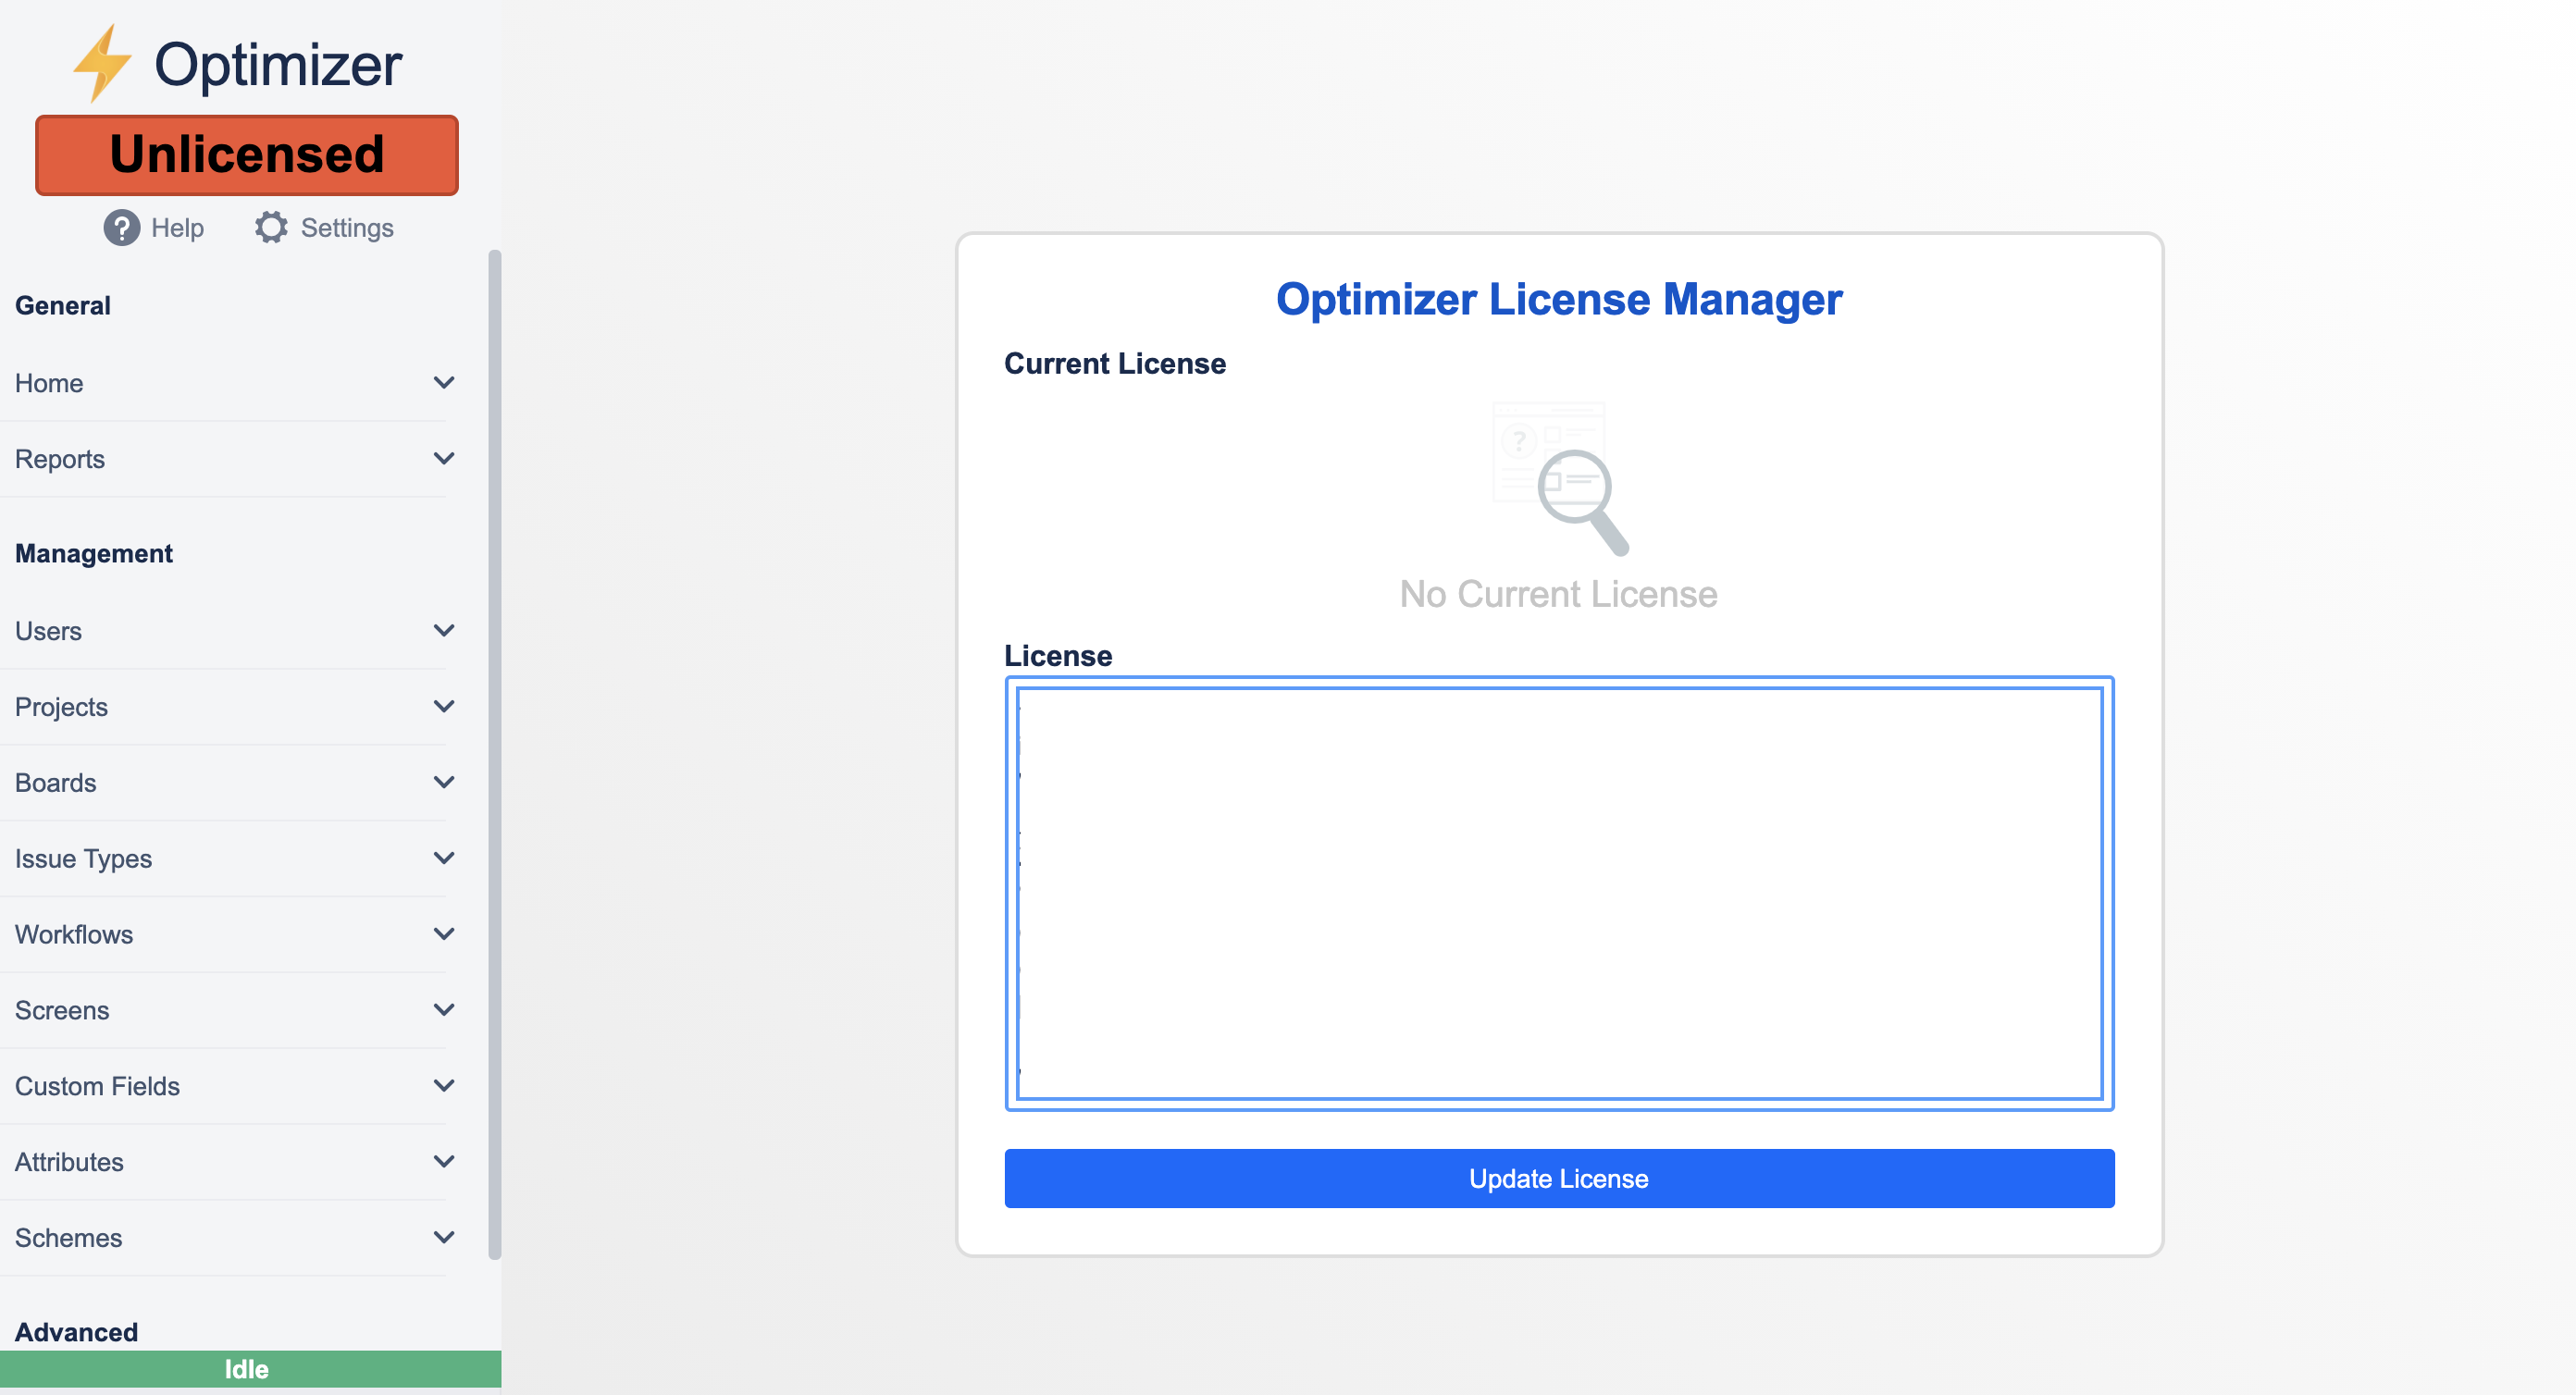Select Workflows in the sidebar

[x=74, y=935]
